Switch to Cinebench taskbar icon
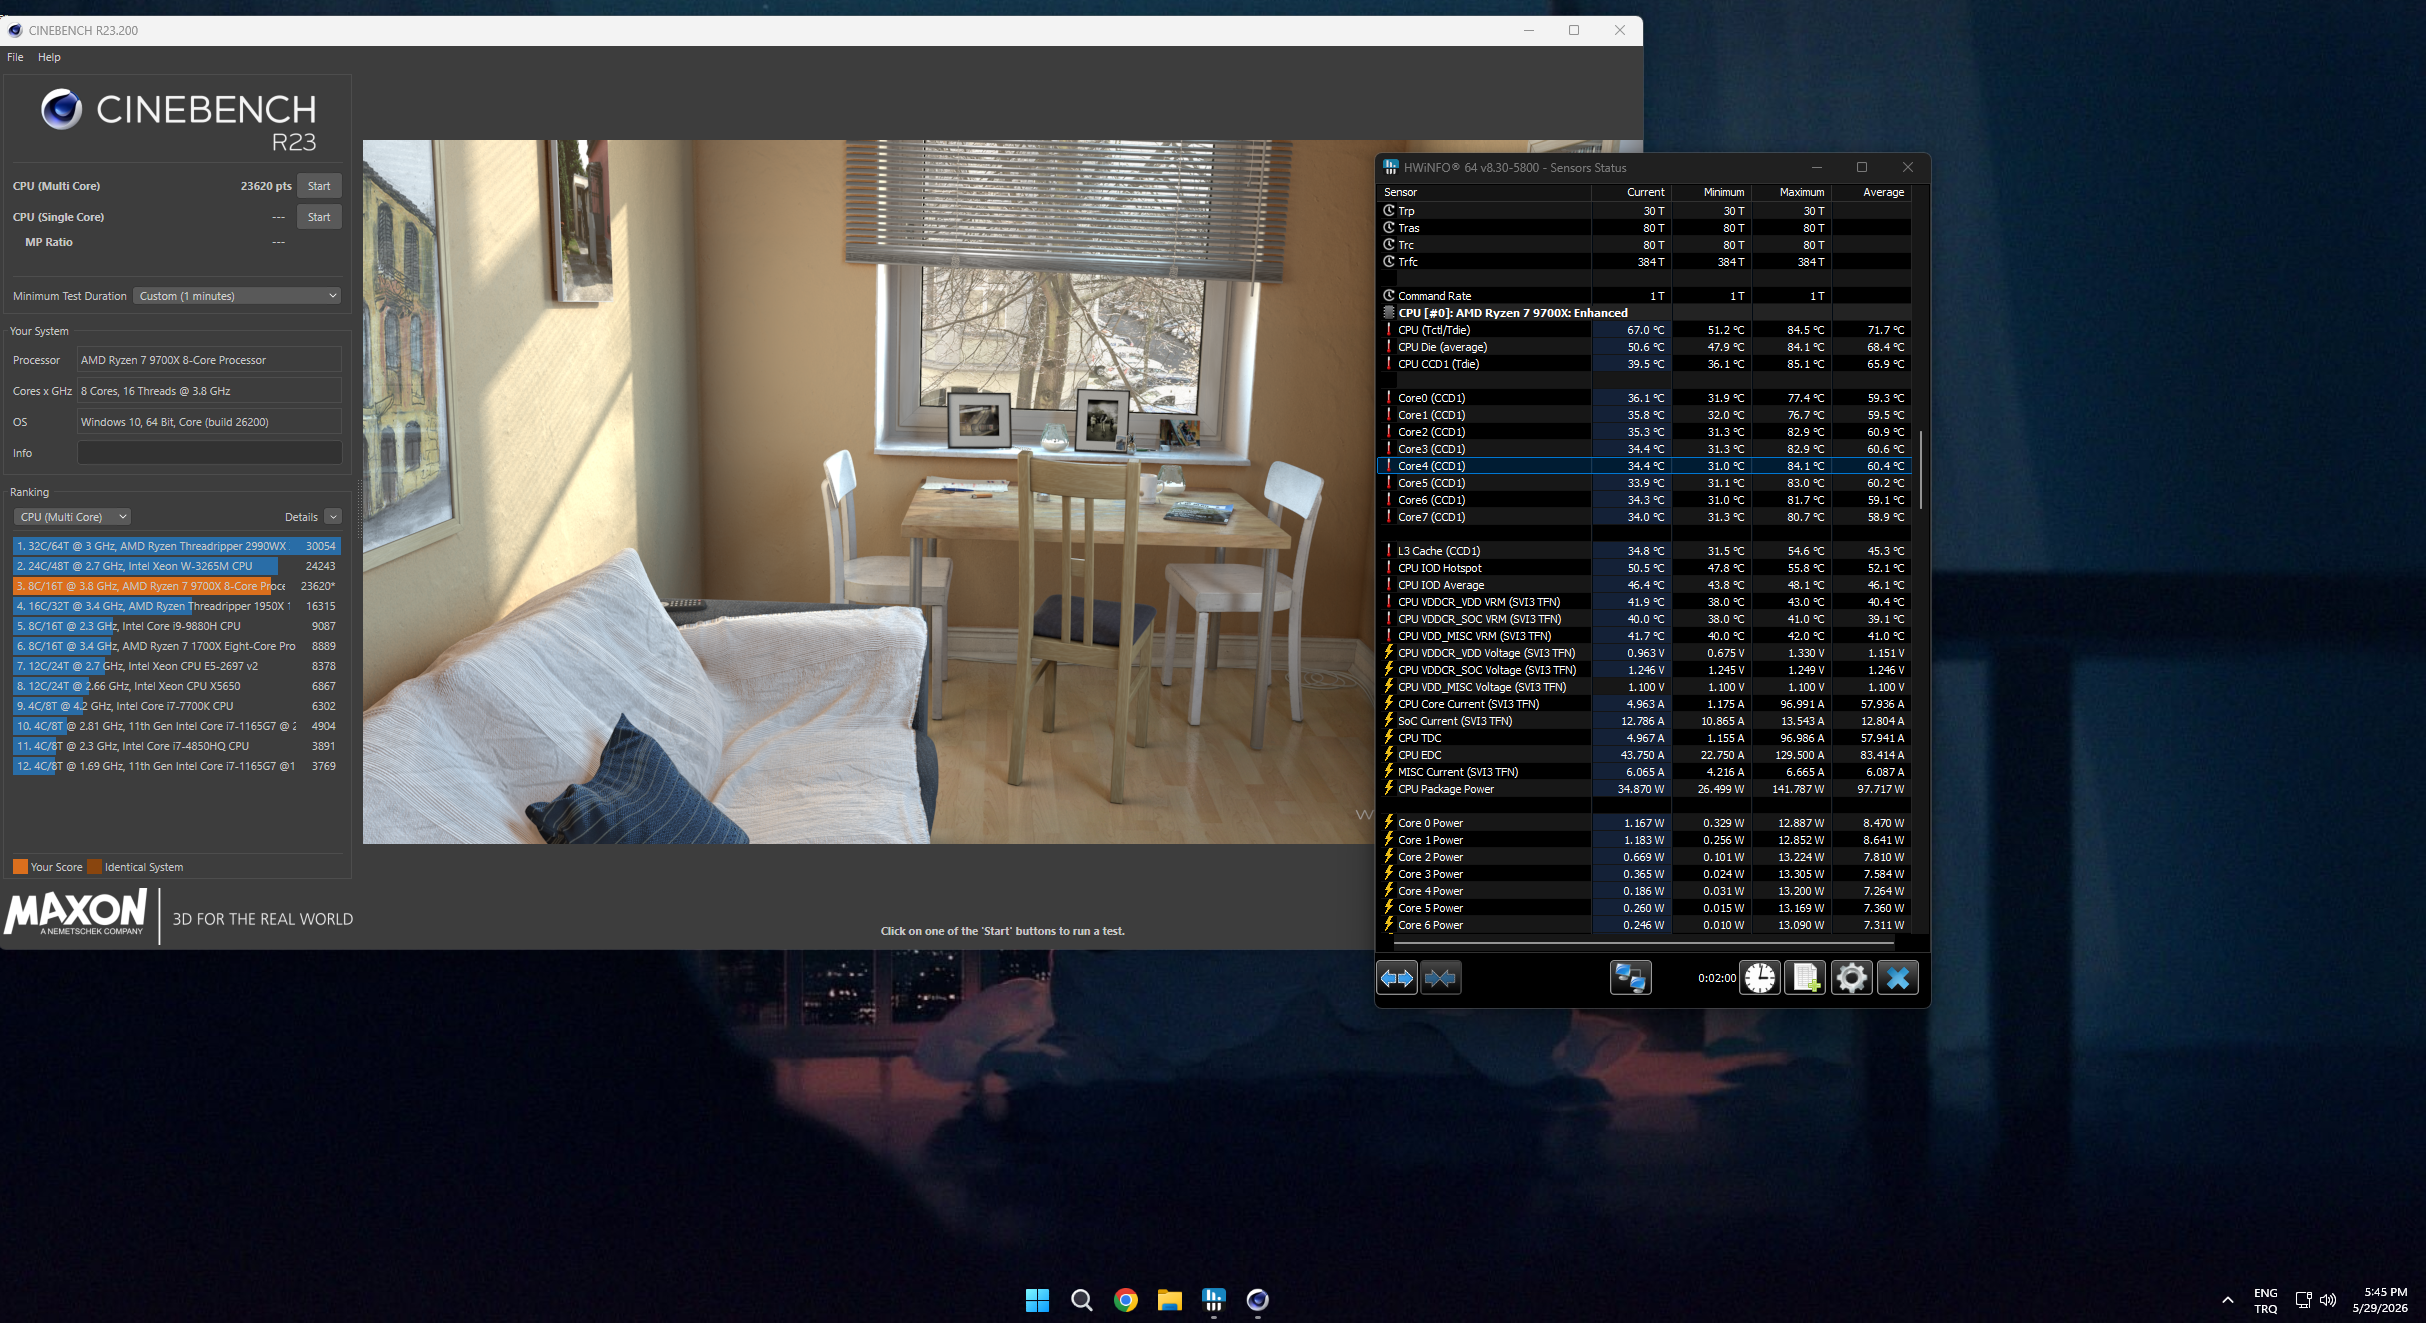 pos(1258,1300)
